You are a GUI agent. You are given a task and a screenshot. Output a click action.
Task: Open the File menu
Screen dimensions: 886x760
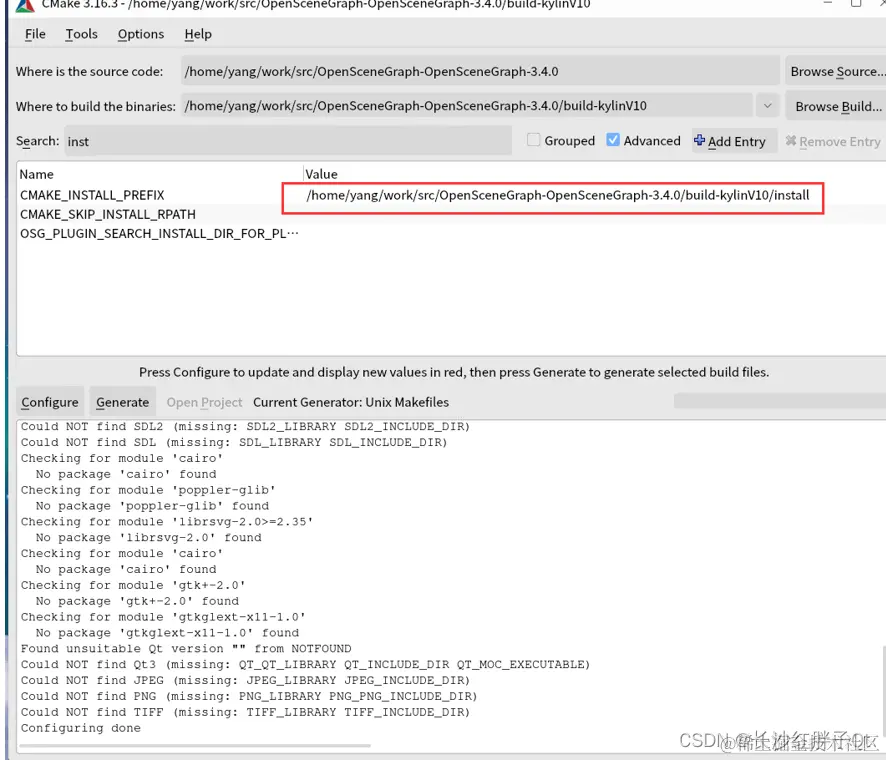click(x=35, y=34)
